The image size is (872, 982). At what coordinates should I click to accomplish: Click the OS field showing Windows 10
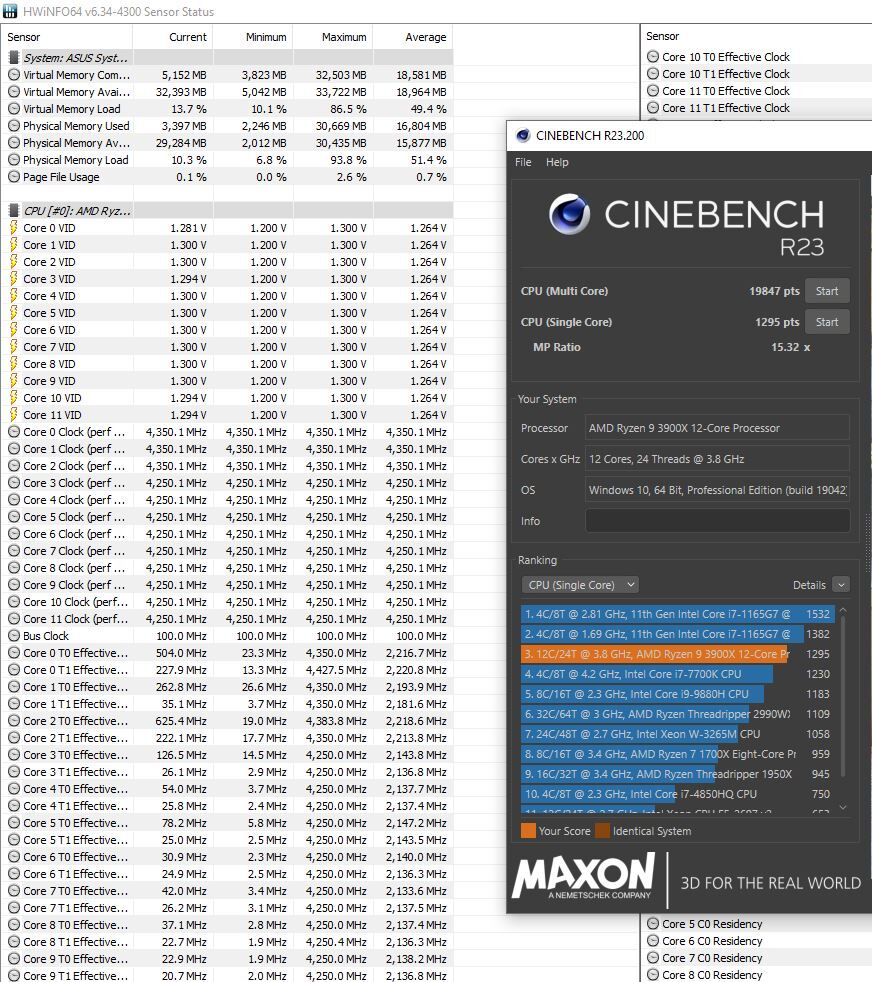click(717, 490)
